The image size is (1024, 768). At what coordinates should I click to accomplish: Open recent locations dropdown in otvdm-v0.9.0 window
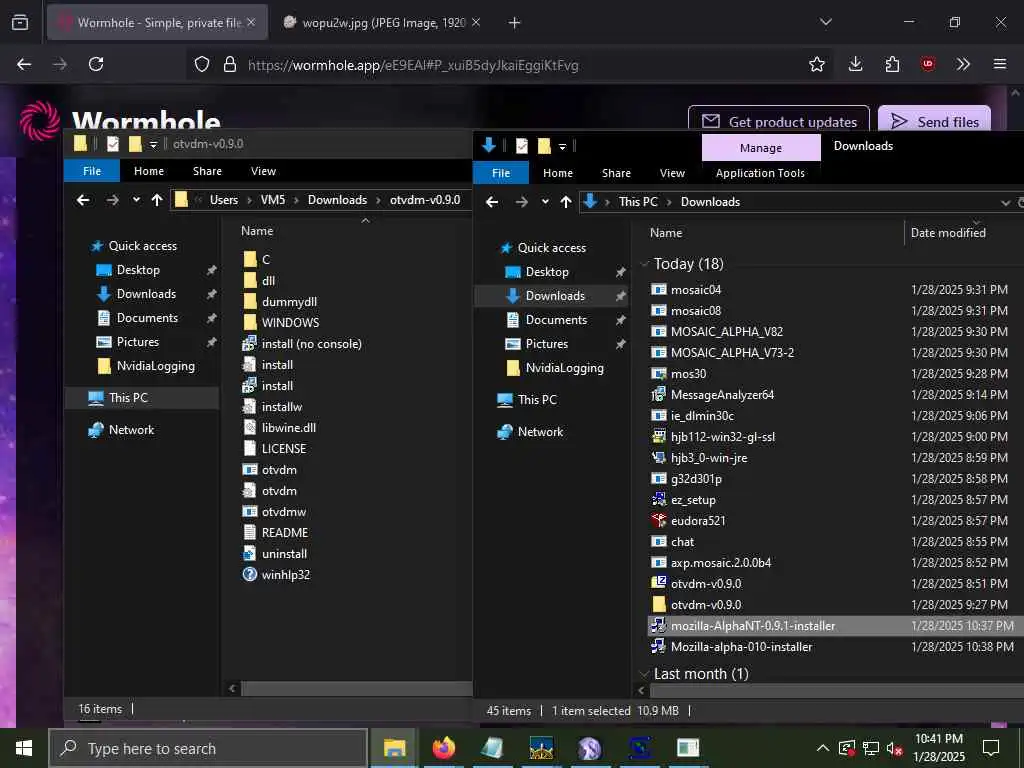coord(136,200)
